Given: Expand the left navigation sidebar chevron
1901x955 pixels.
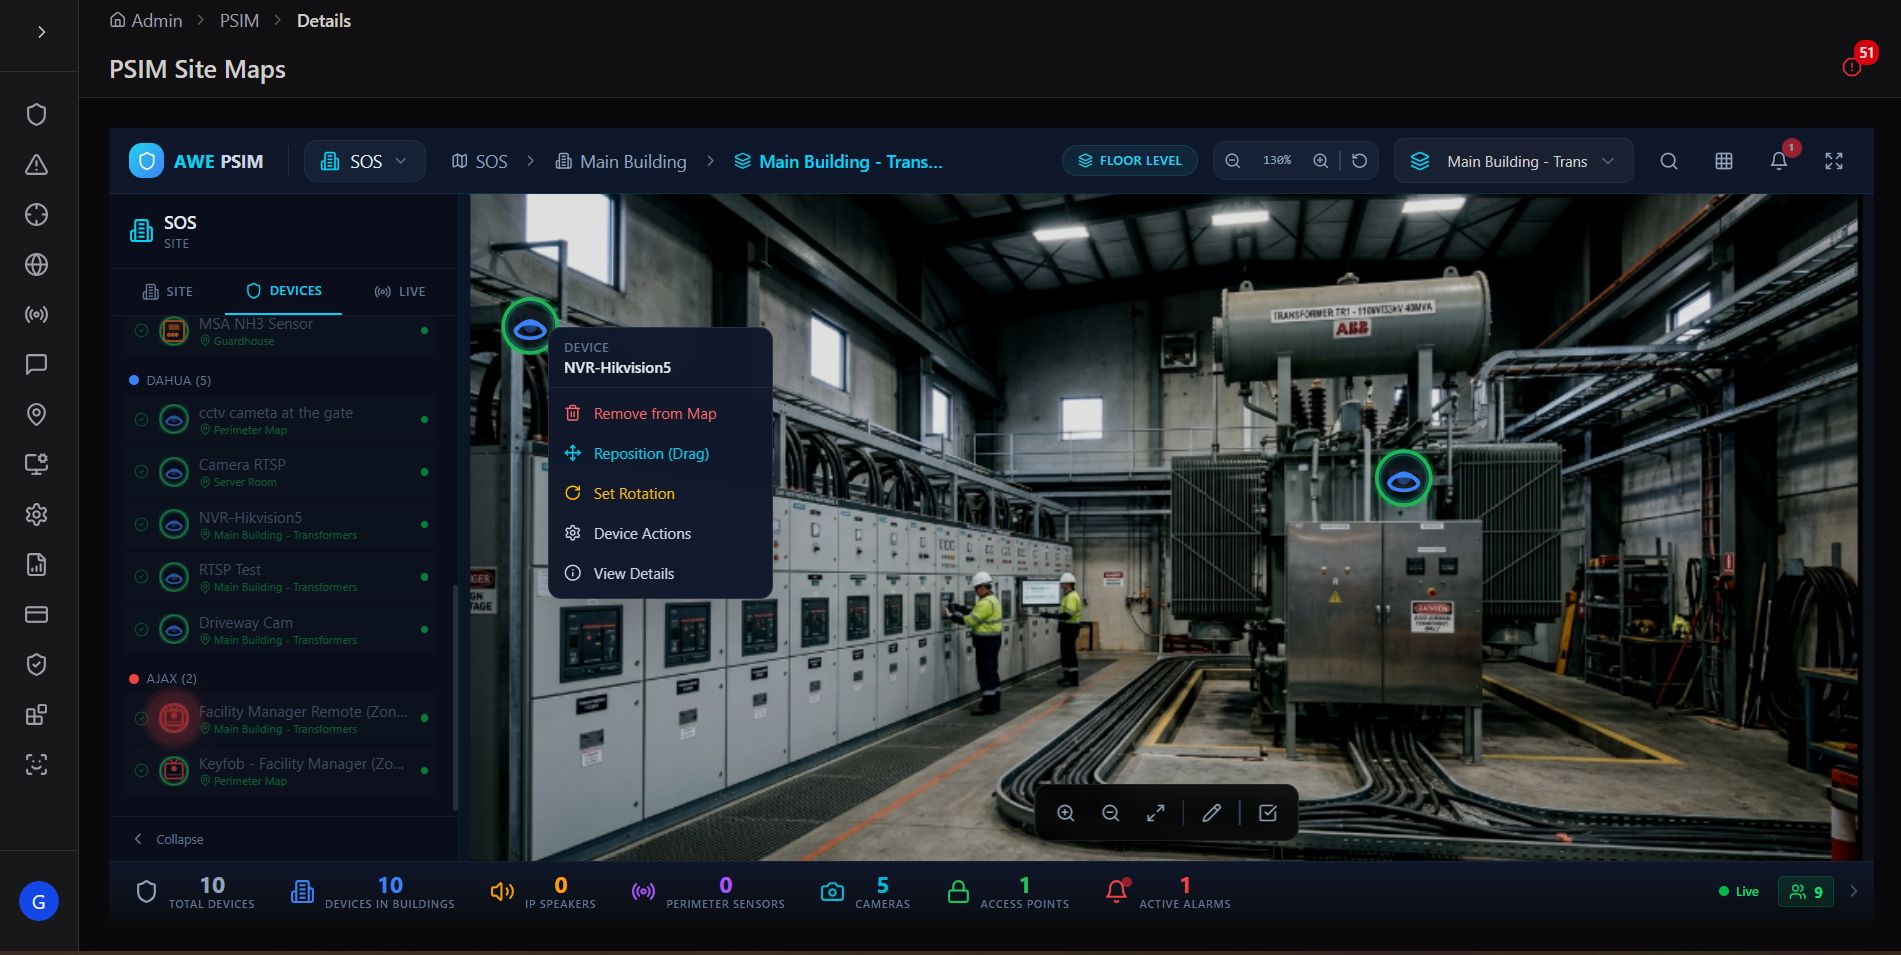Looking at the screenshot, I should point(41,32).
